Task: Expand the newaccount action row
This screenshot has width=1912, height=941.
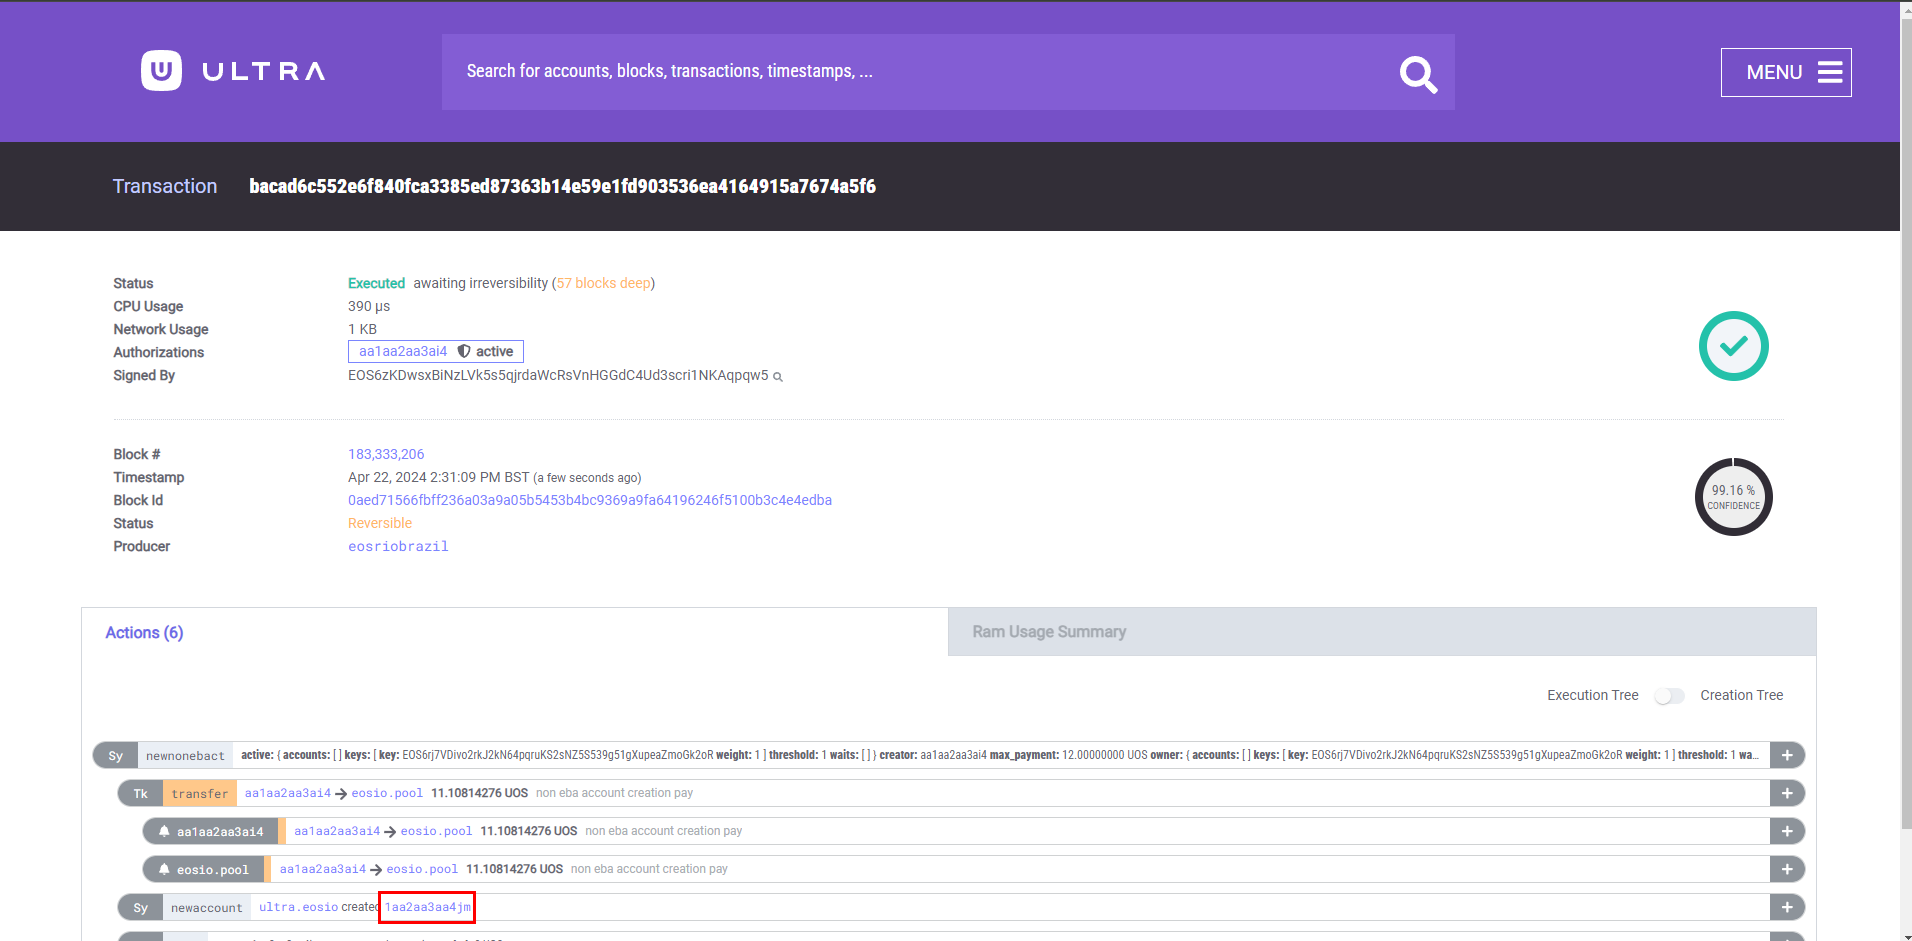Action: click(x=1787, y=907)
